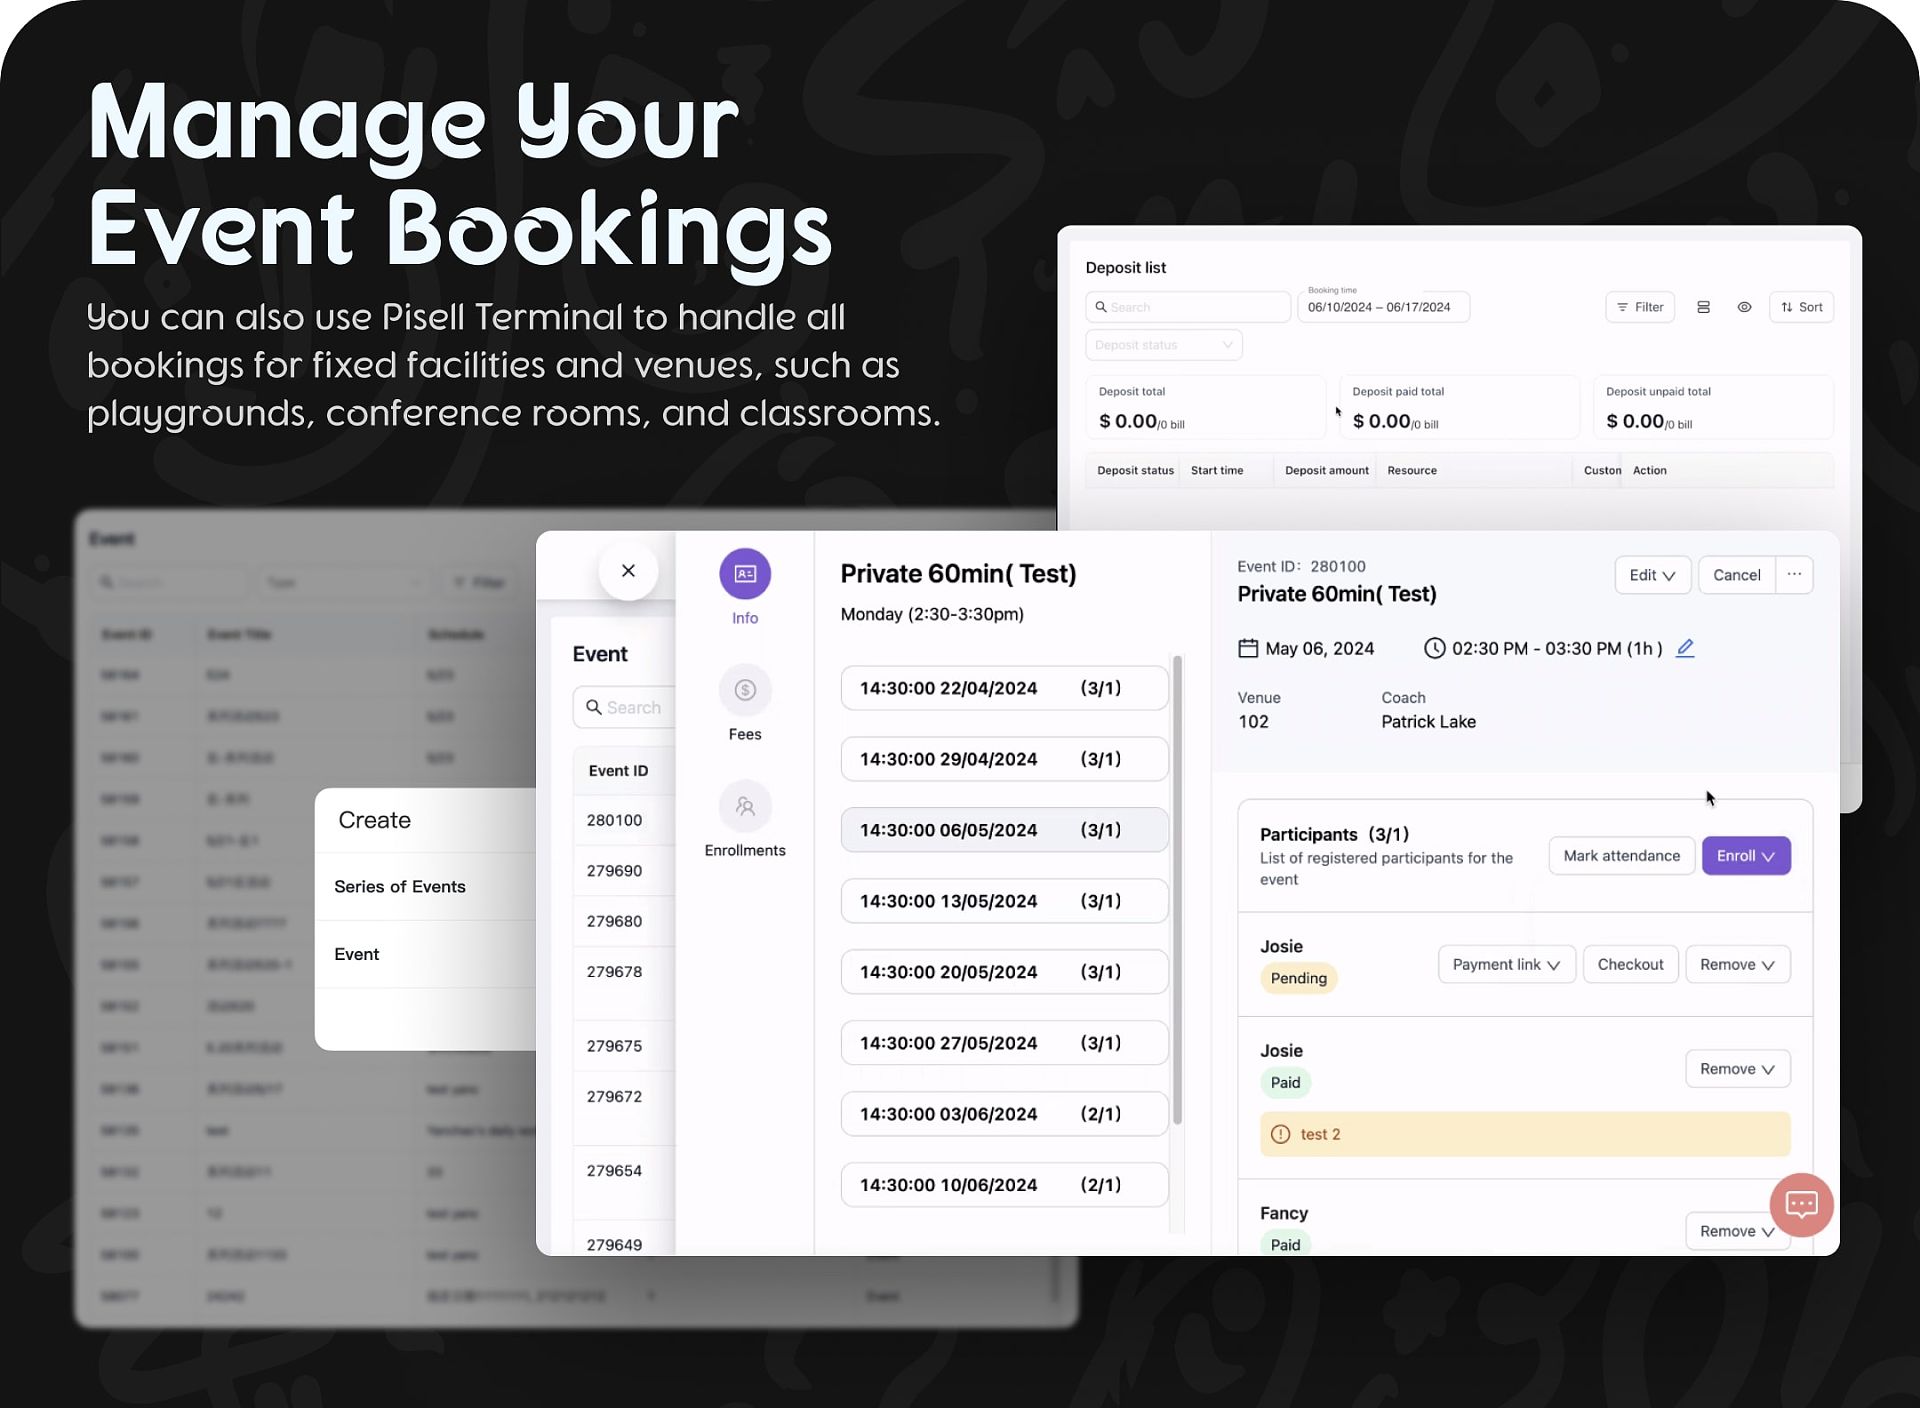This screenshot has width=1920, height=1408.
Task: Select event ID 280100 row
Action: (x=624, y=820)
